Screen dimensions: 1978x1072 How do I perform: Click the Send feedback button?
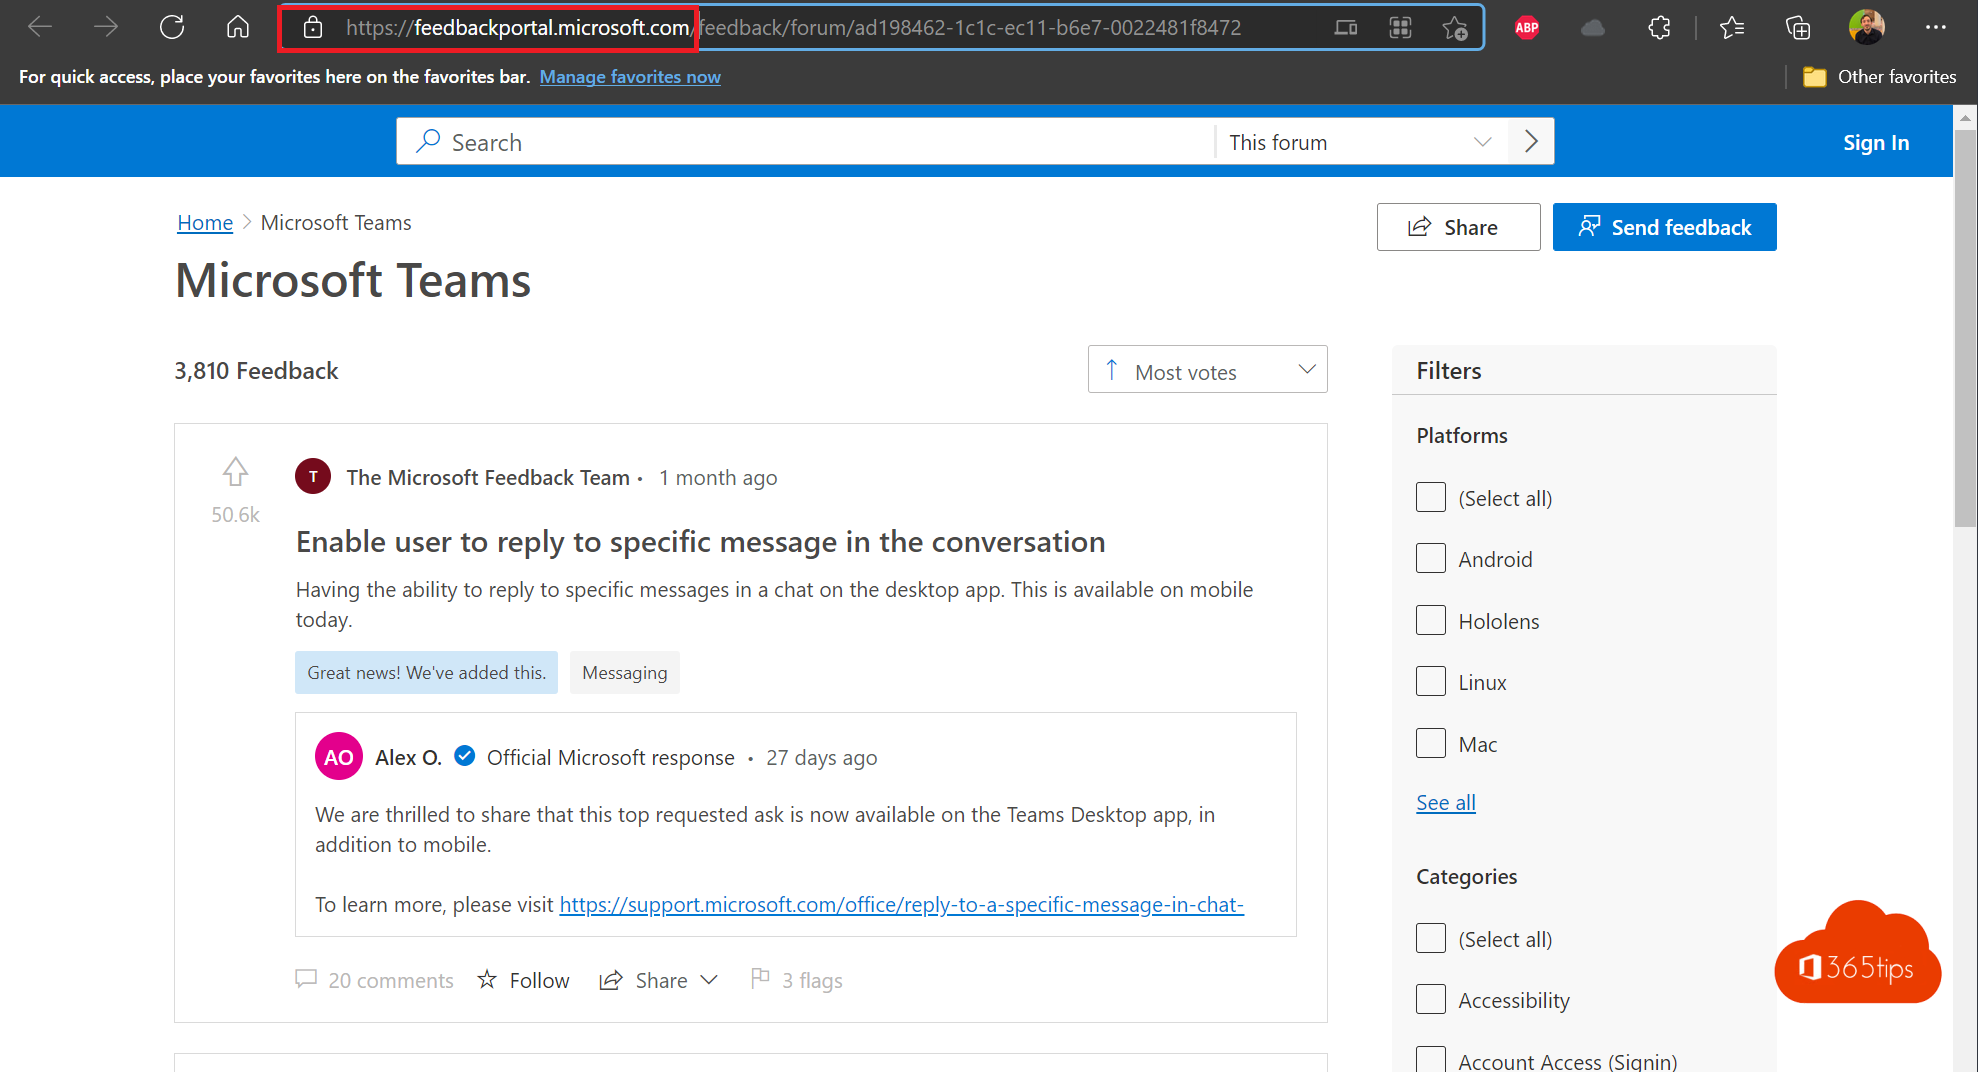click(x=1664, y=227)
